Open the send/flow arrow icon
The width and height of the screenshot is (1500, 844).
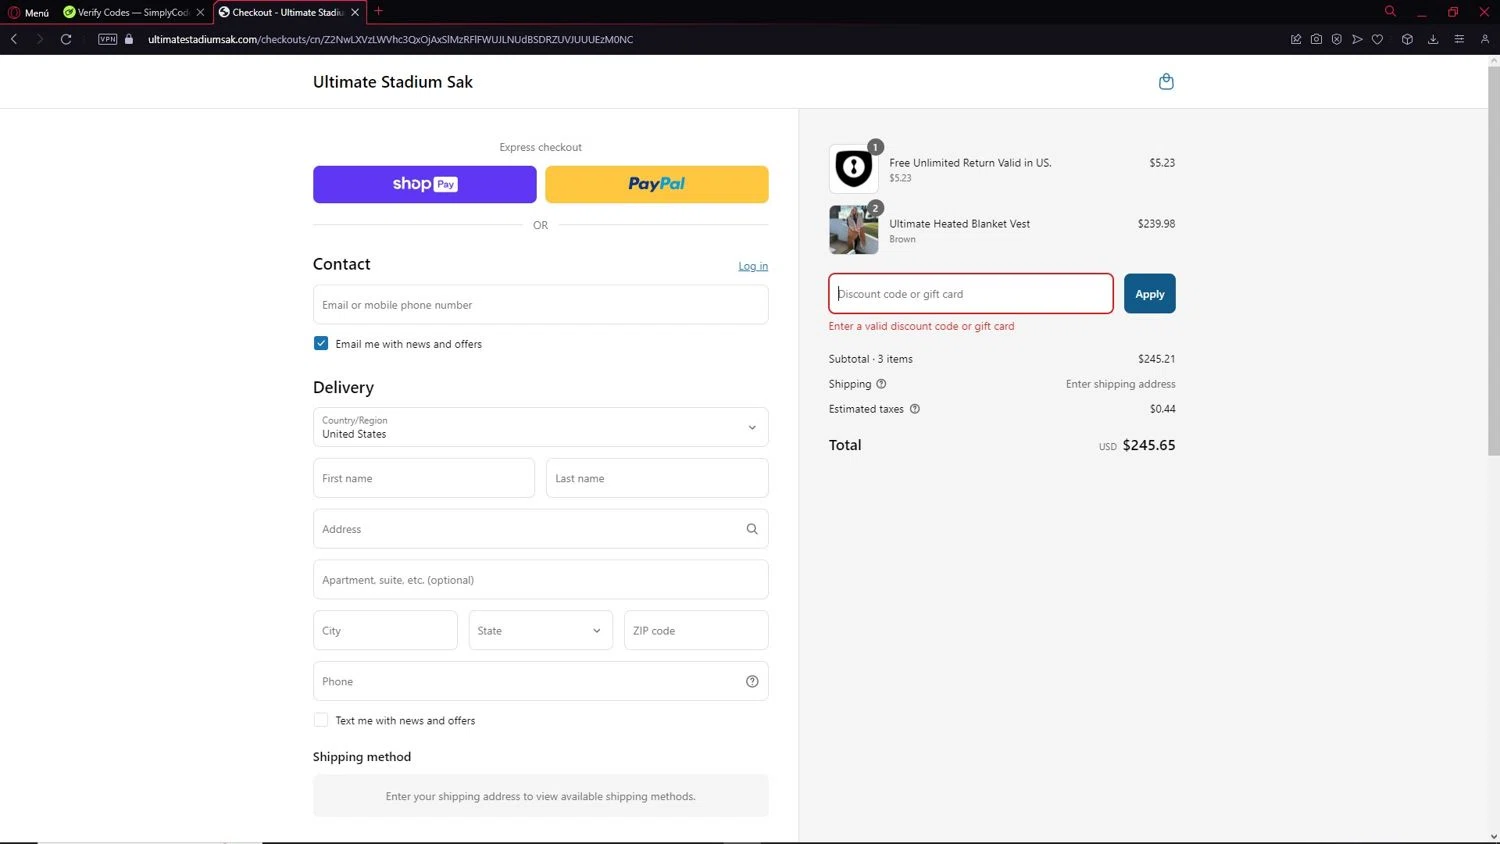pos(1357,39)
